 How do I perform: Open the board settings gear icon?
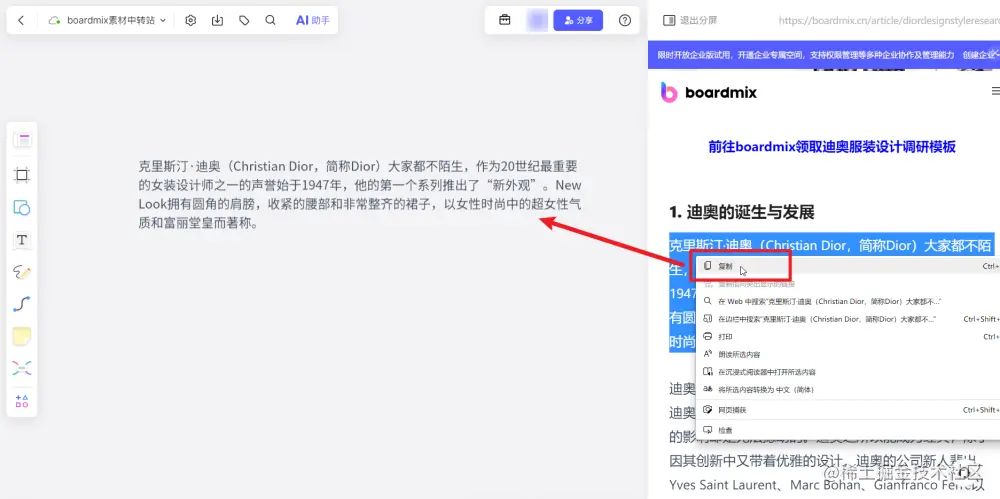click(x=191, y=20)
